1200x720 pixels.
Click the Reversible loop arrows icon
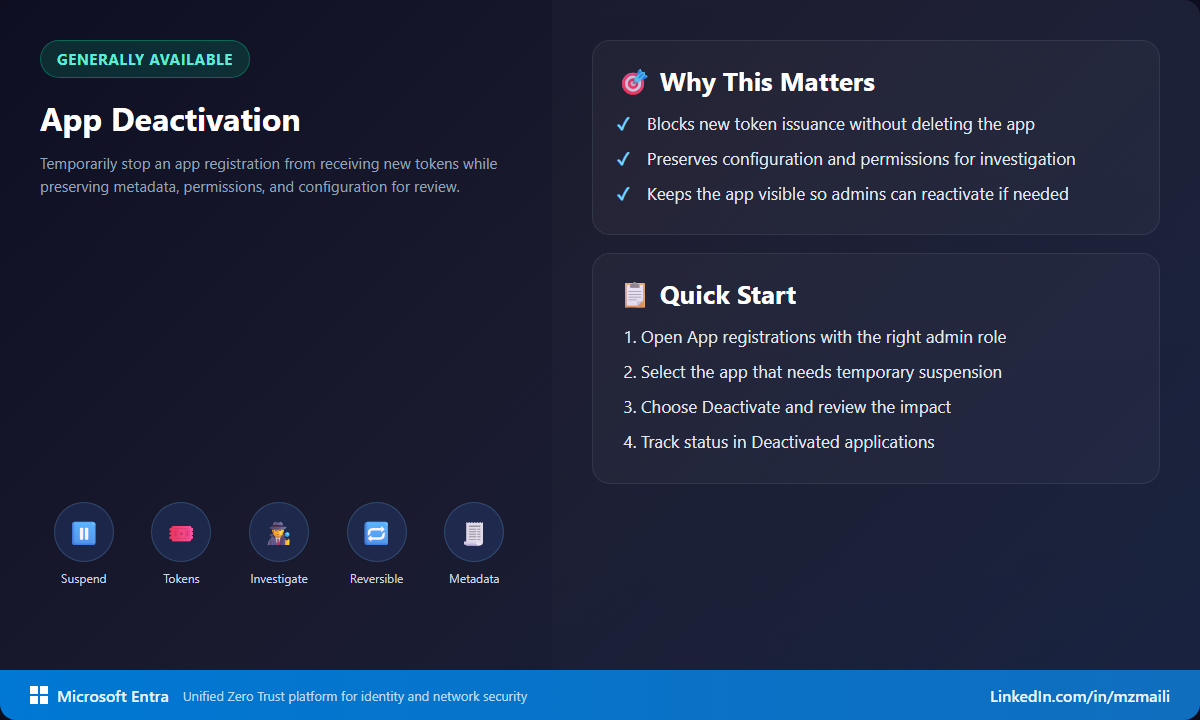coord(377,533)
